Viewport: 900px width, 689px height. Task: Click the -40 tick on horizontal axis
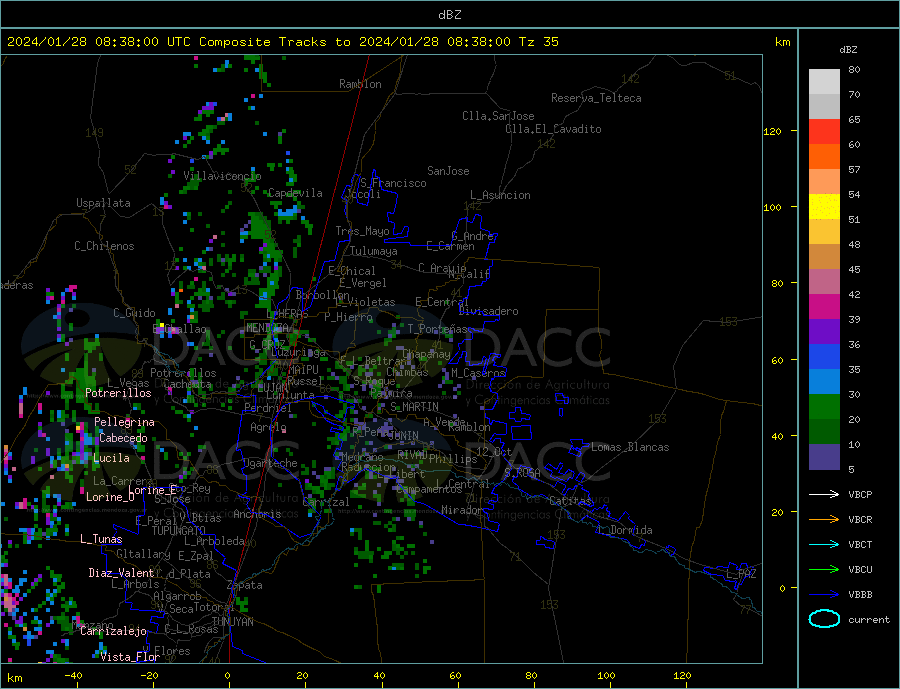pos(73,675)
